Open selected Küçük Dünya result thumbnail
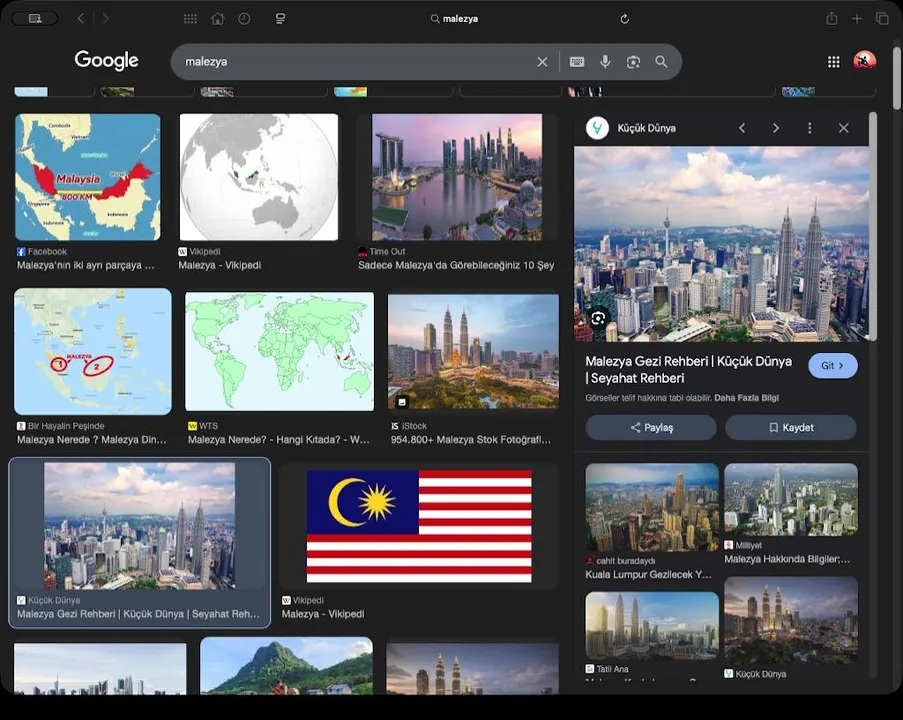This screenshot has width=903, height=720. tap(139, 526)
